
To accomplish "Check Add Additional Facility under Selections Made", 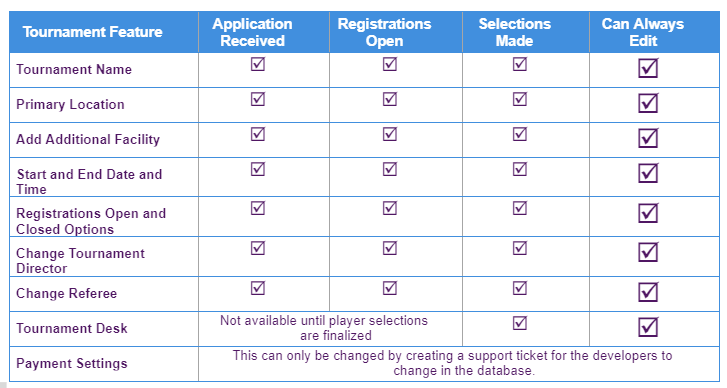I will (x=520, y=134).
